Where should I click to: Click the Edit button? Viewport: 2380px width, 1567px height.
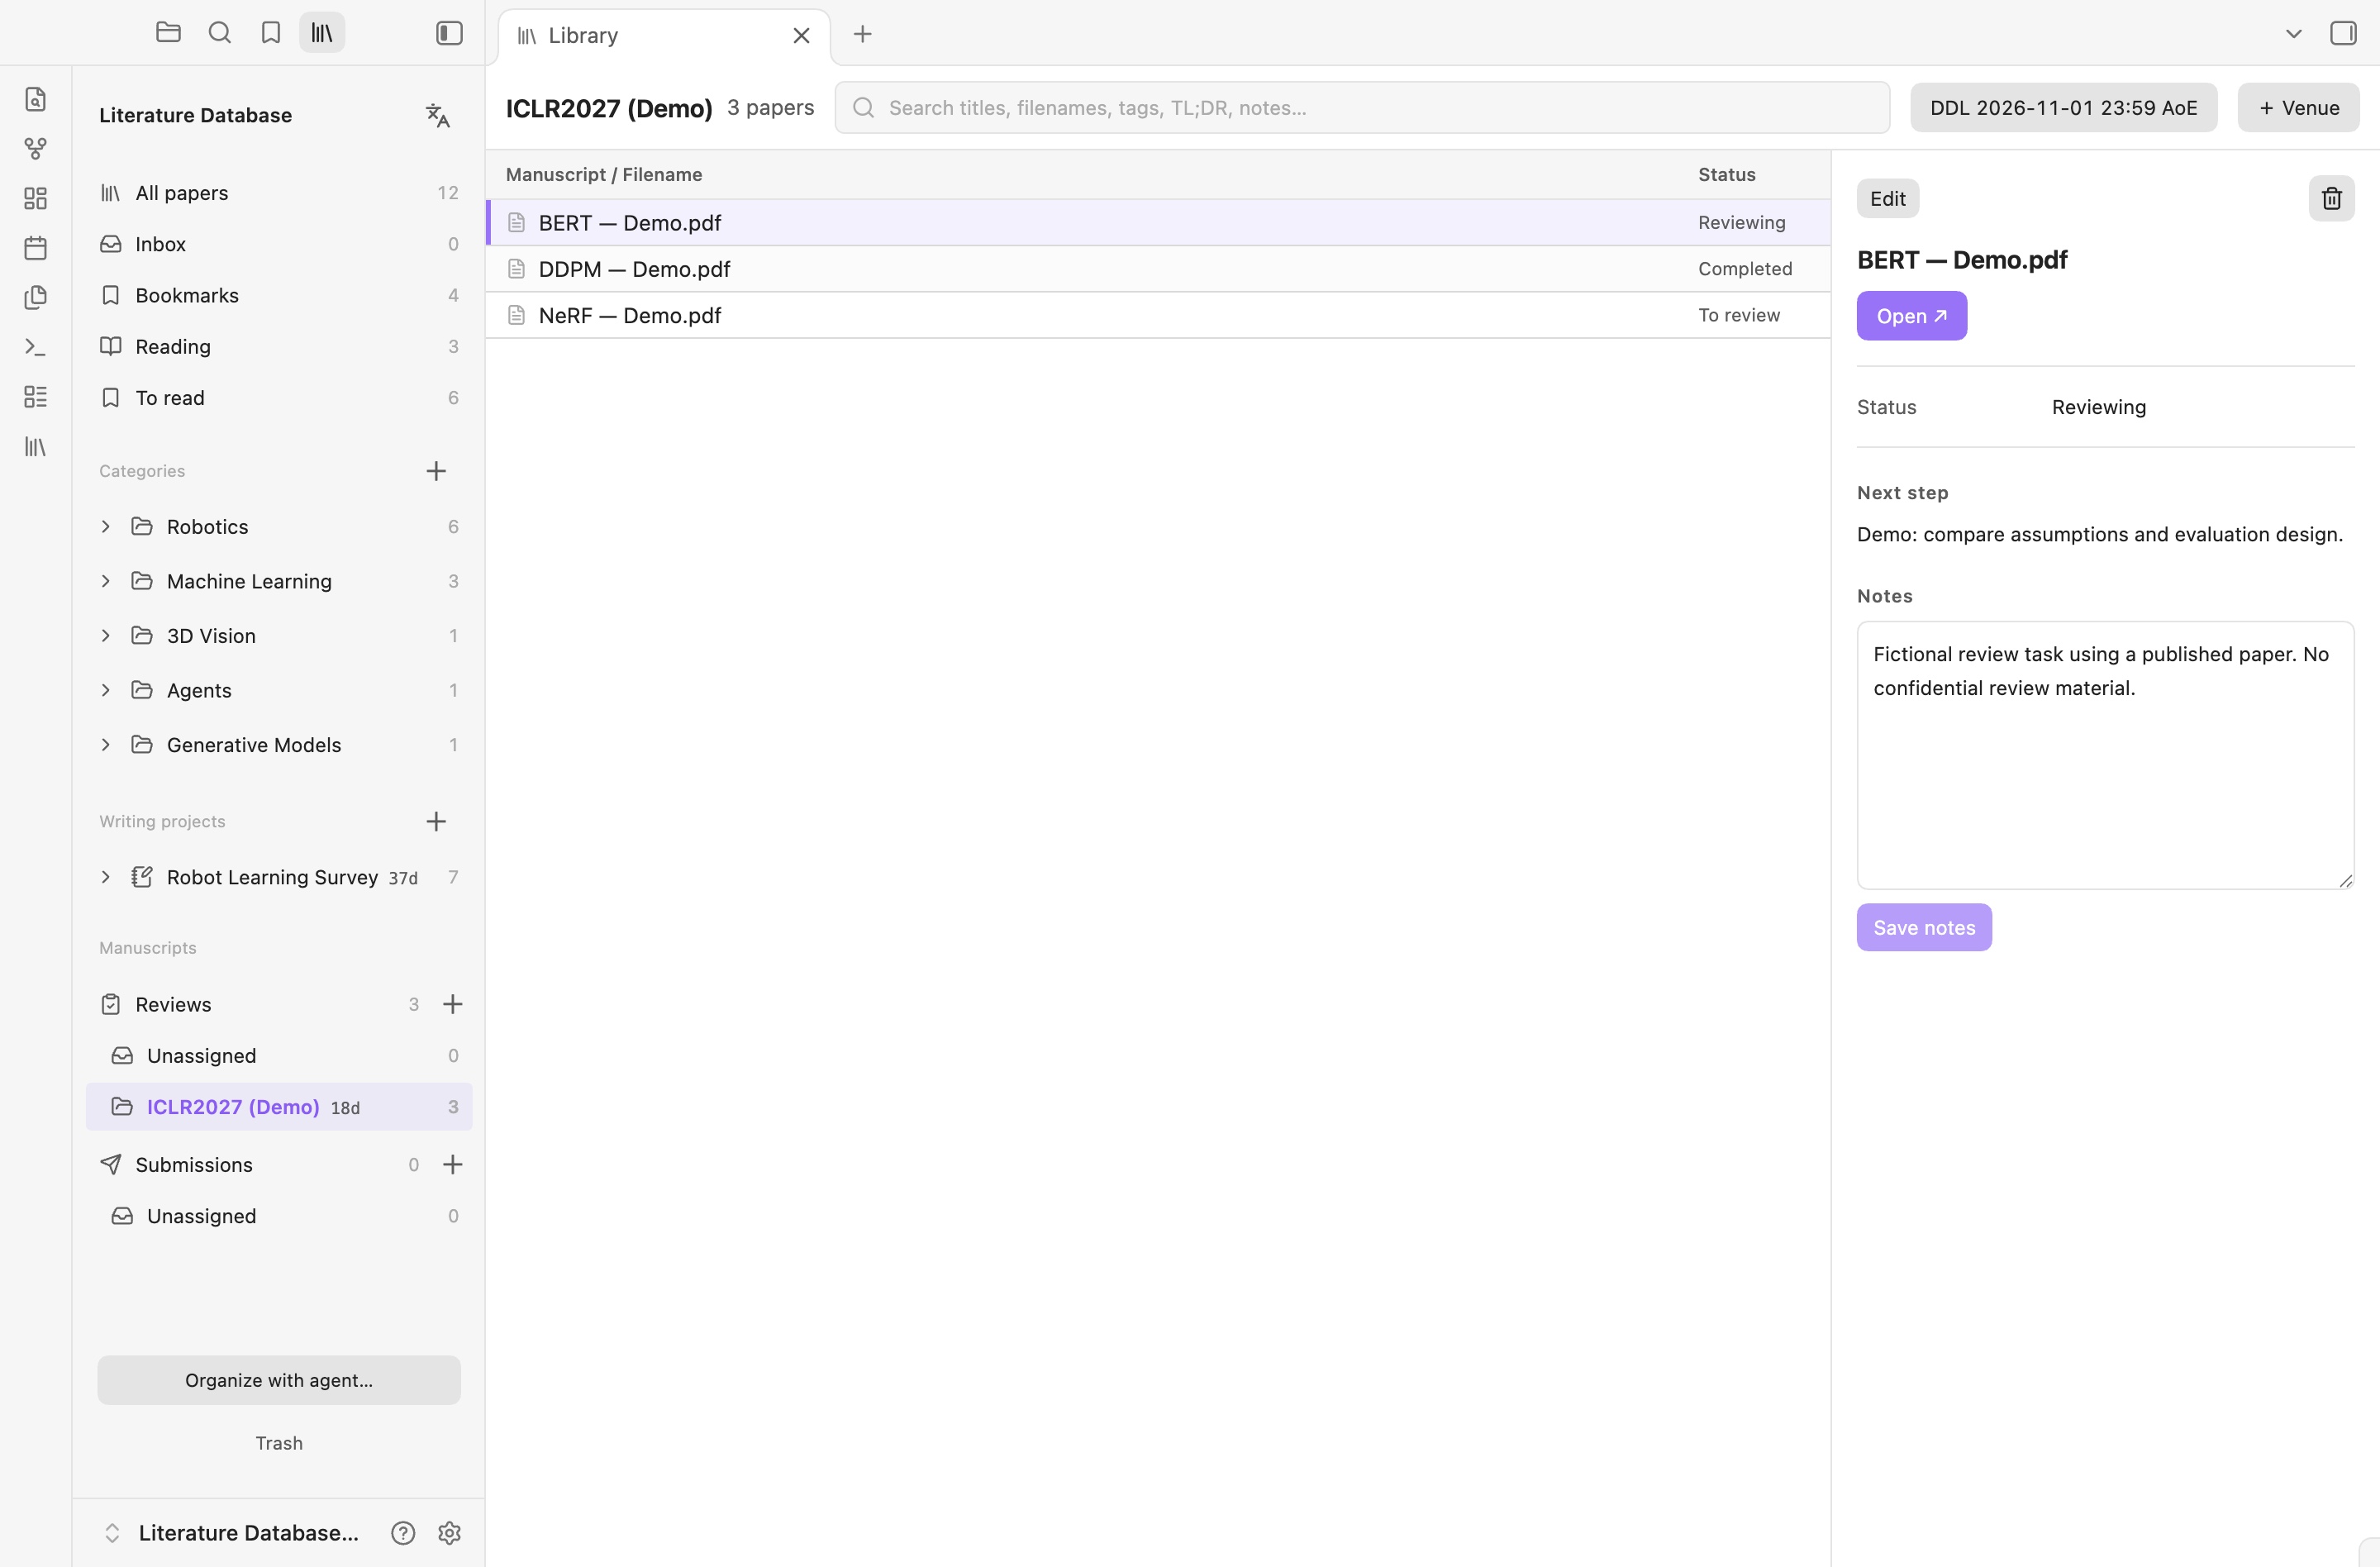pos(1888,198)
